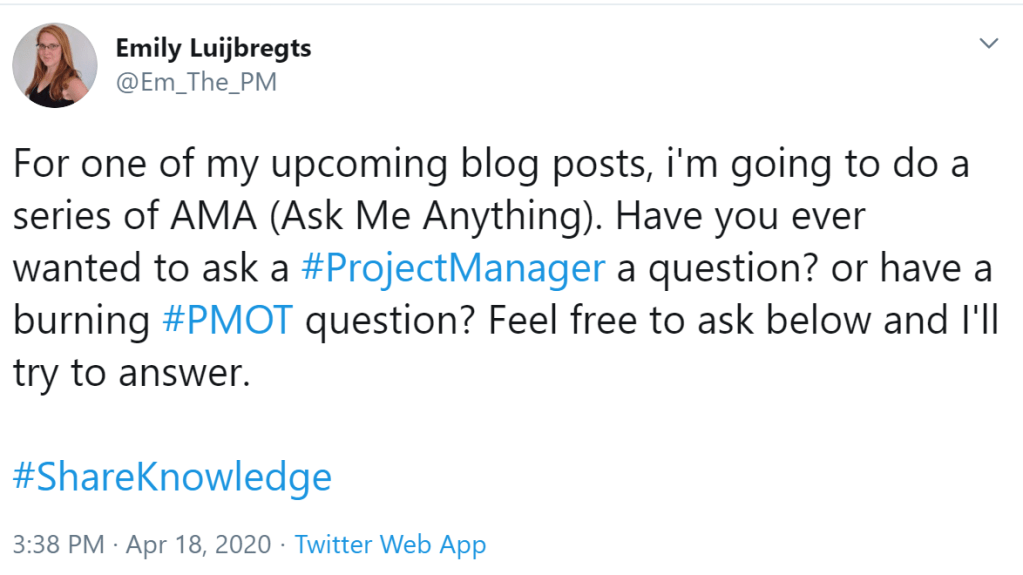Click the 3:38 PM timestamp
This screenshot has width=1023, height=575.
click(58, 545)
